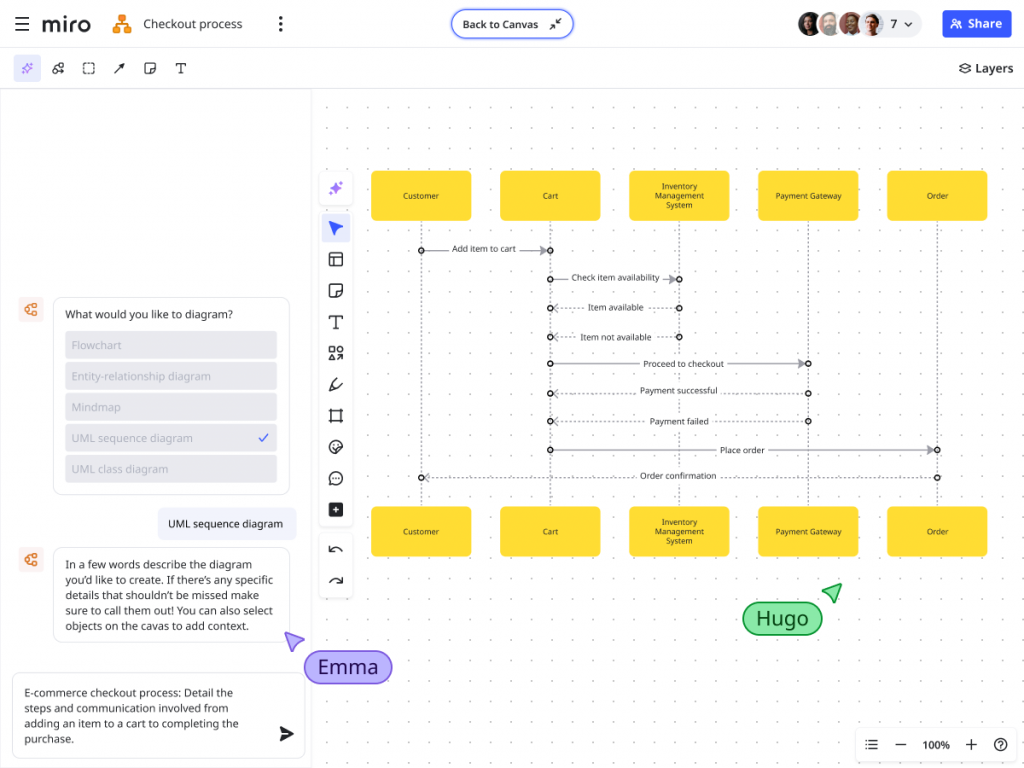Open the Layers panel
The height and width of the screenshot is (768, 1024).
coord(985,68)
